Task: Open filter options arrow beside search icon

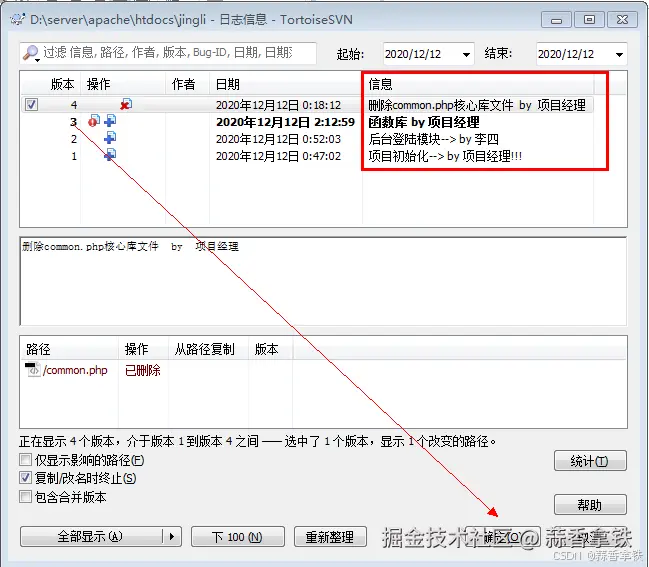Action: (38, 60)
